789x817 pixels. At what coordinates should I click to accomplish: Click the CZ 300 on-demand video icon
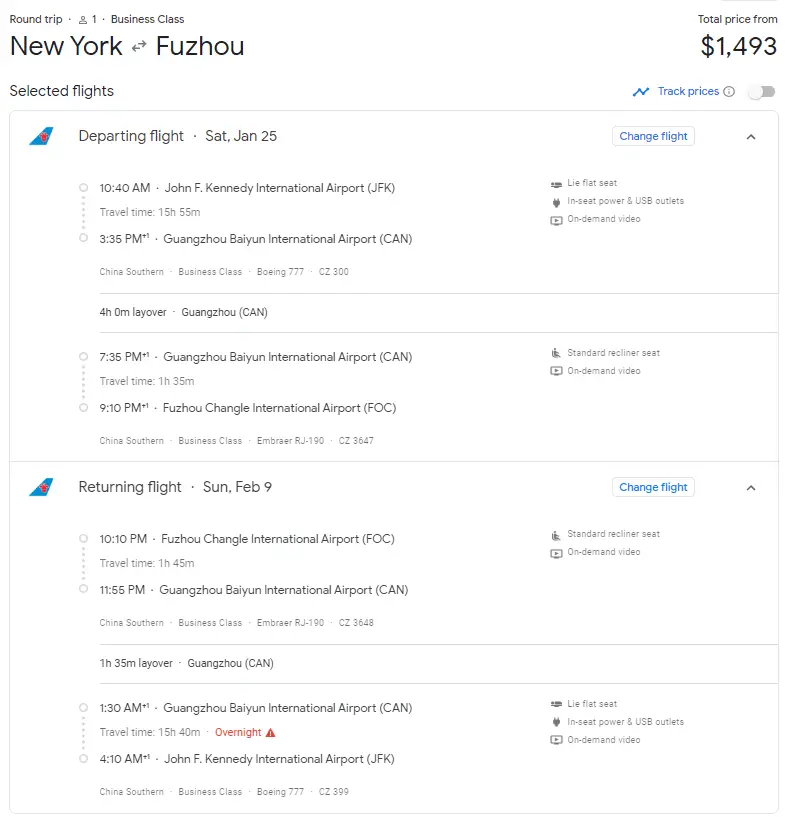[x=557, y=220]
